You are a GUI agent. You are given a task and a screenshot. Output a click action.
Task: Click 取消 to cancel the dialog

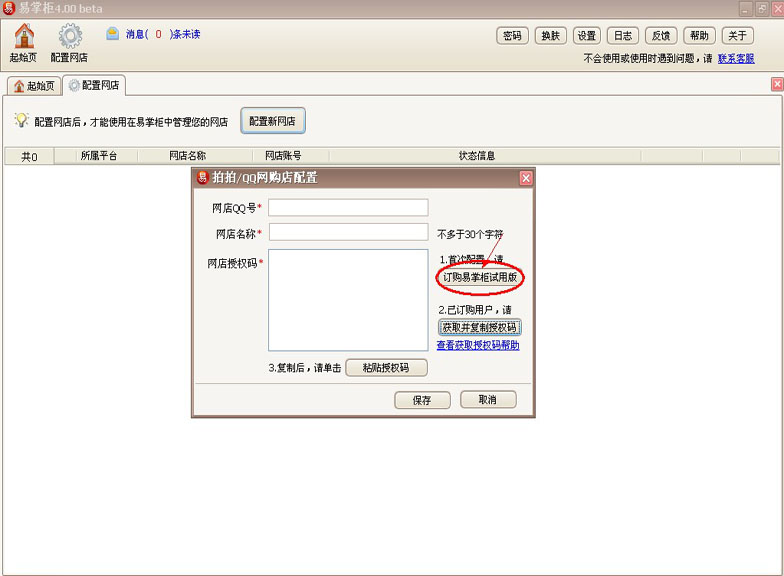click(488, 400)
